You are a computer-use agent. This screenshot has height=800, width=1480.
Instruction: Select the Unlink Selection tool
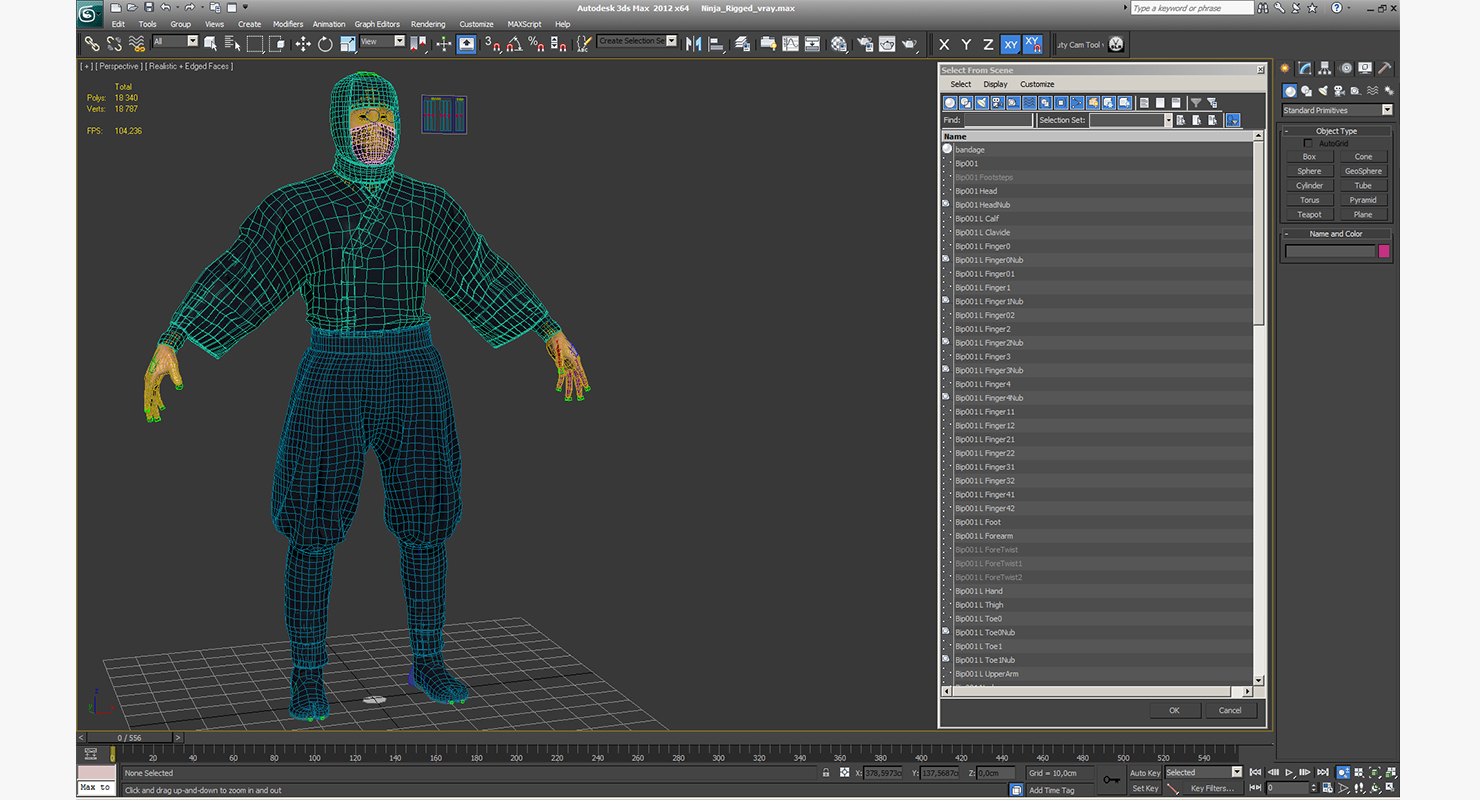[x=114, y=44]
